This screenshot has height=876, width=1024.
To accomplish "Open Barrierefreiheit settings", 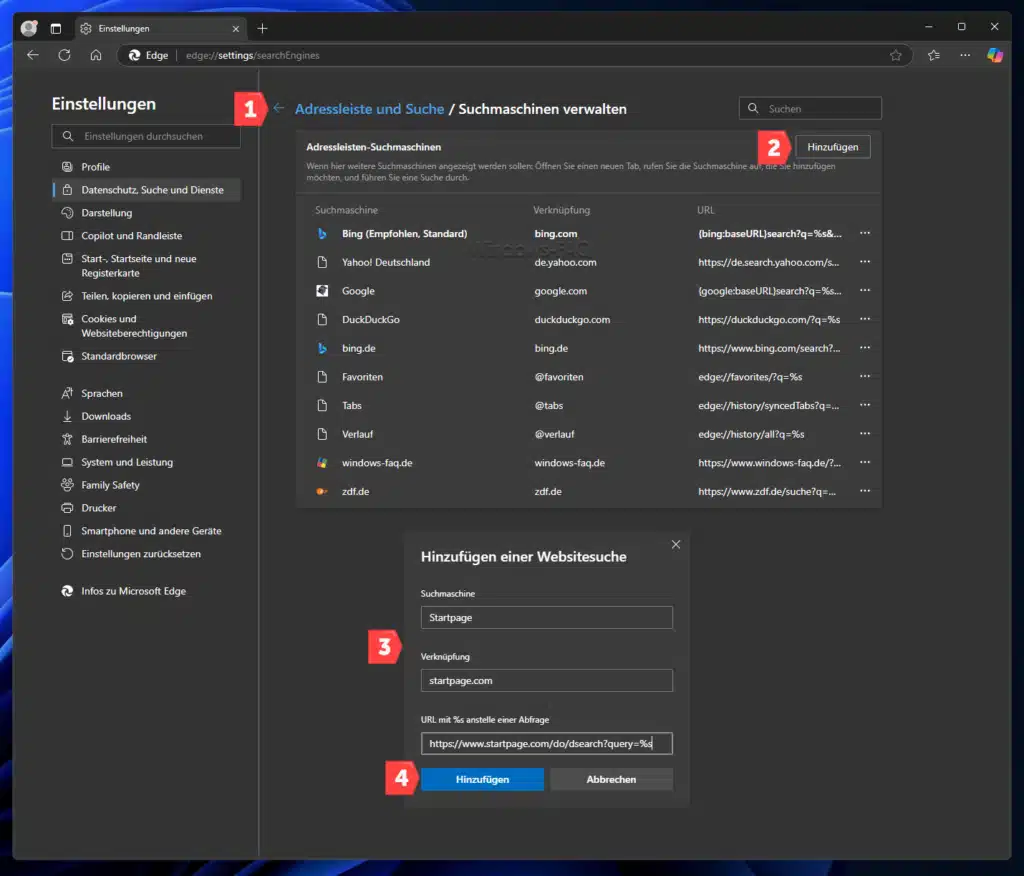I will coord(146,439).
